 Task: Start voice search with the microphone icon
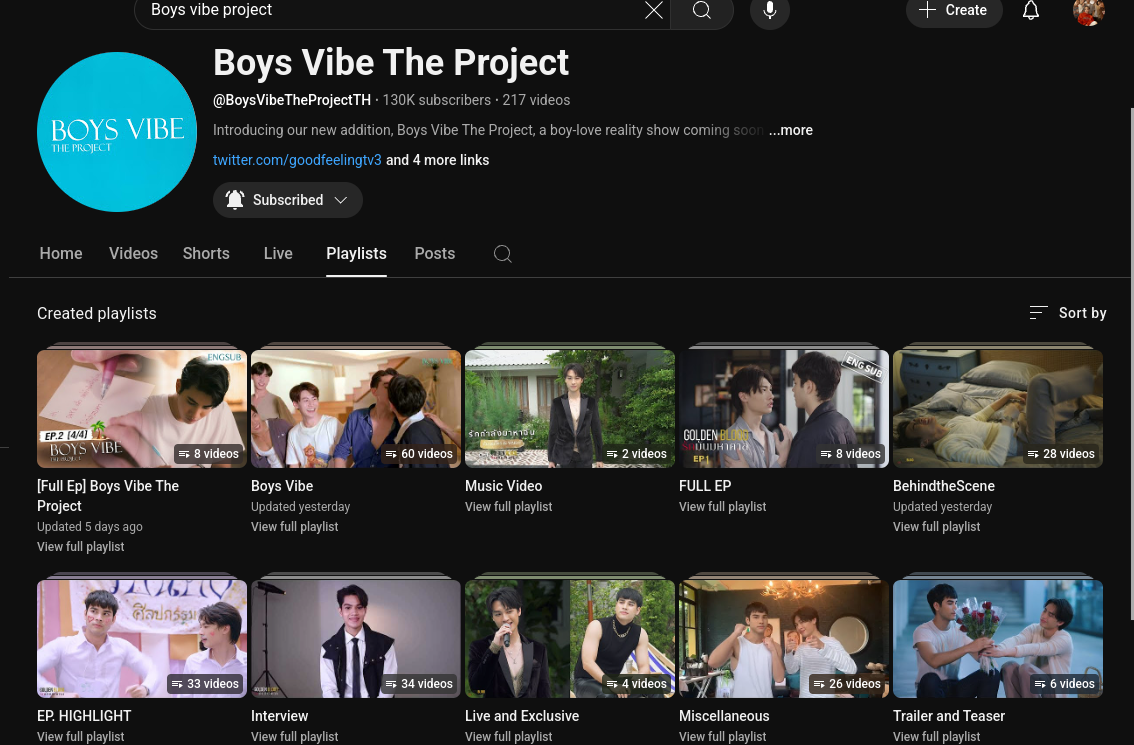[x=770, y=10]
